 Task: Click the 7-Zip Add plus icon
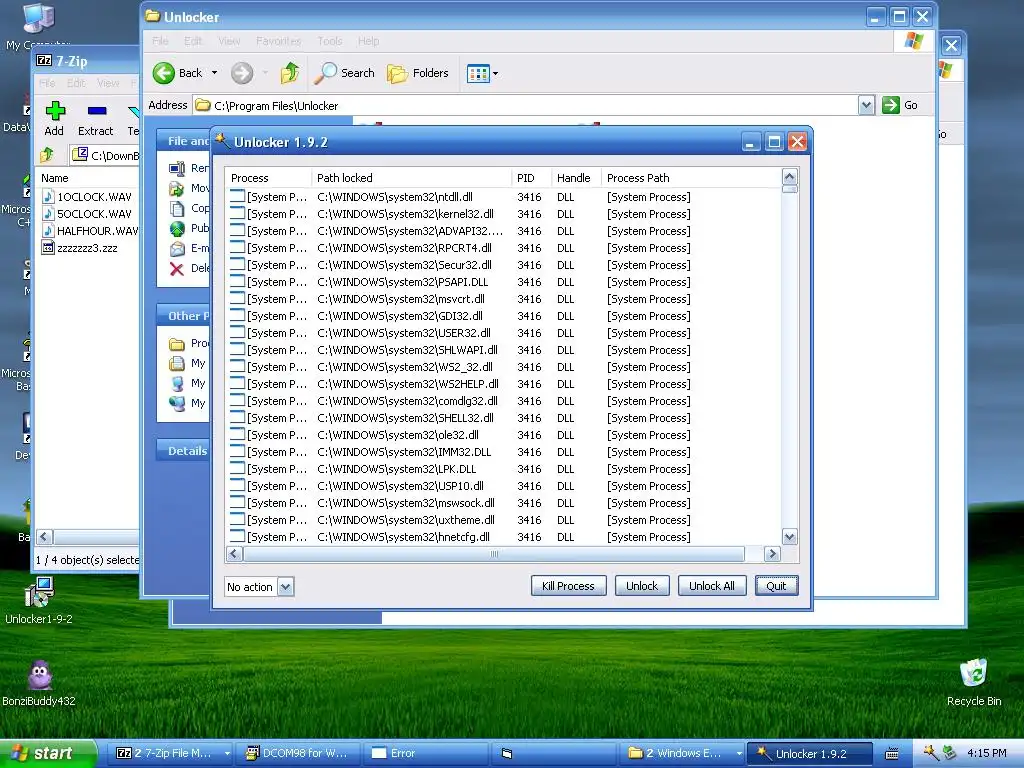tap(55, 110)
